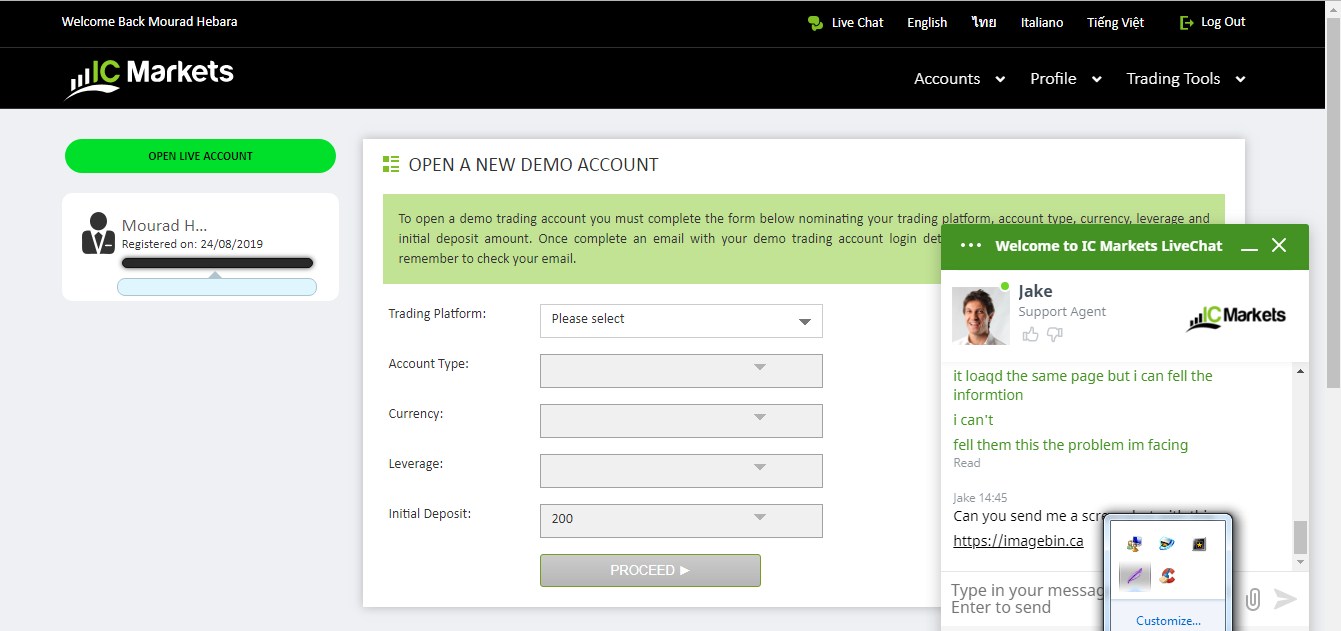Screen dimensions: 1341x631
Task: Click the Live Chat speech bubble icon
Action: 815,23
